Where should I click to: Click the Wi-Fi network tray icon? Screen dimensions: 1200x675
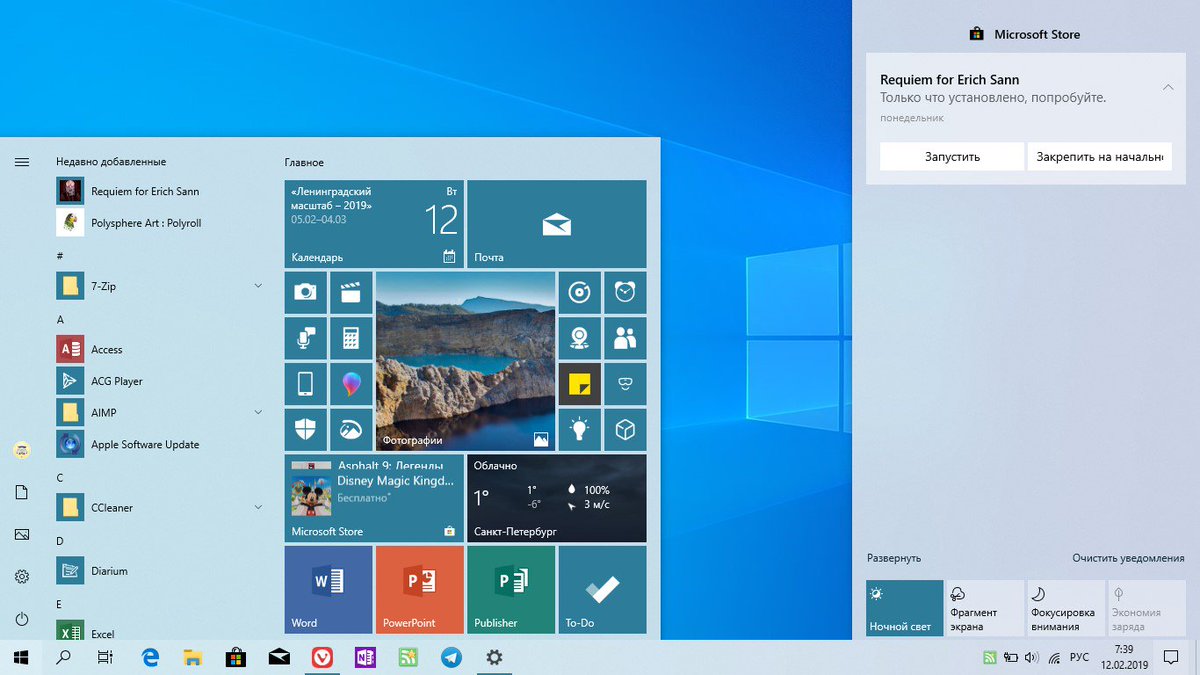(x=1054, y=658)
